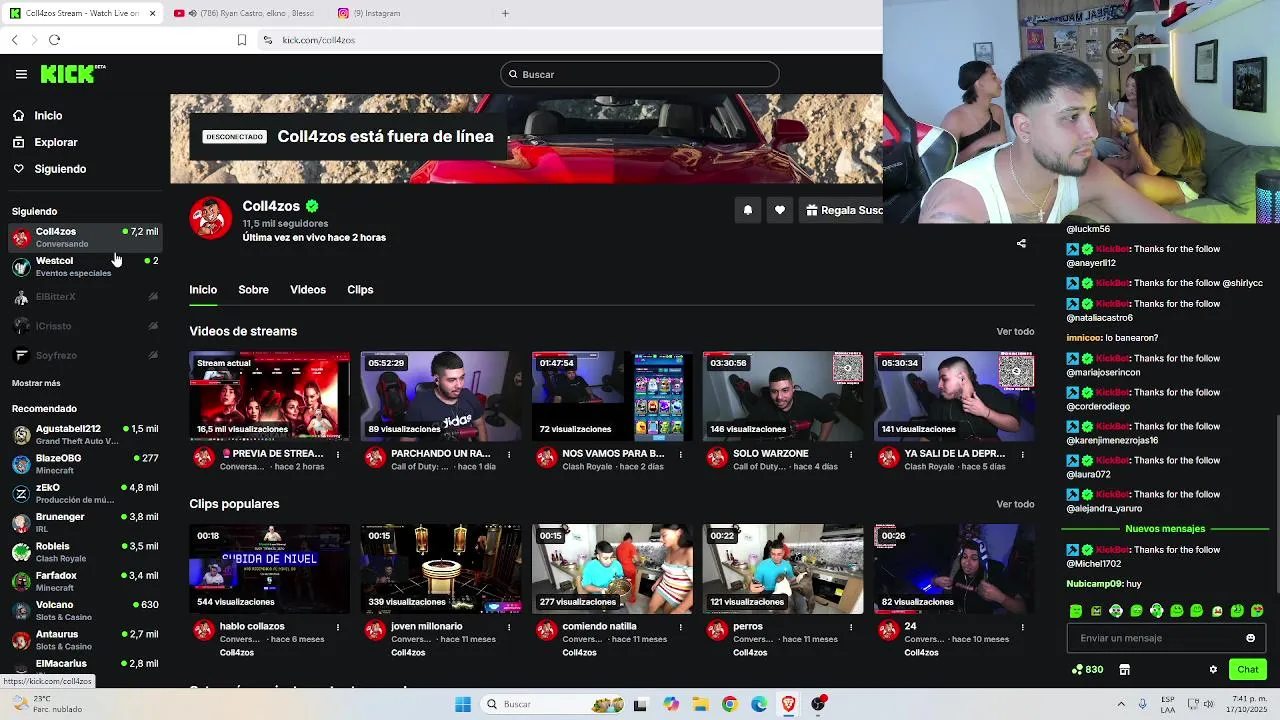Open a new browser tab
Image resolution: width=1280 pixels, height=720 pixels.
coord(505,13)
